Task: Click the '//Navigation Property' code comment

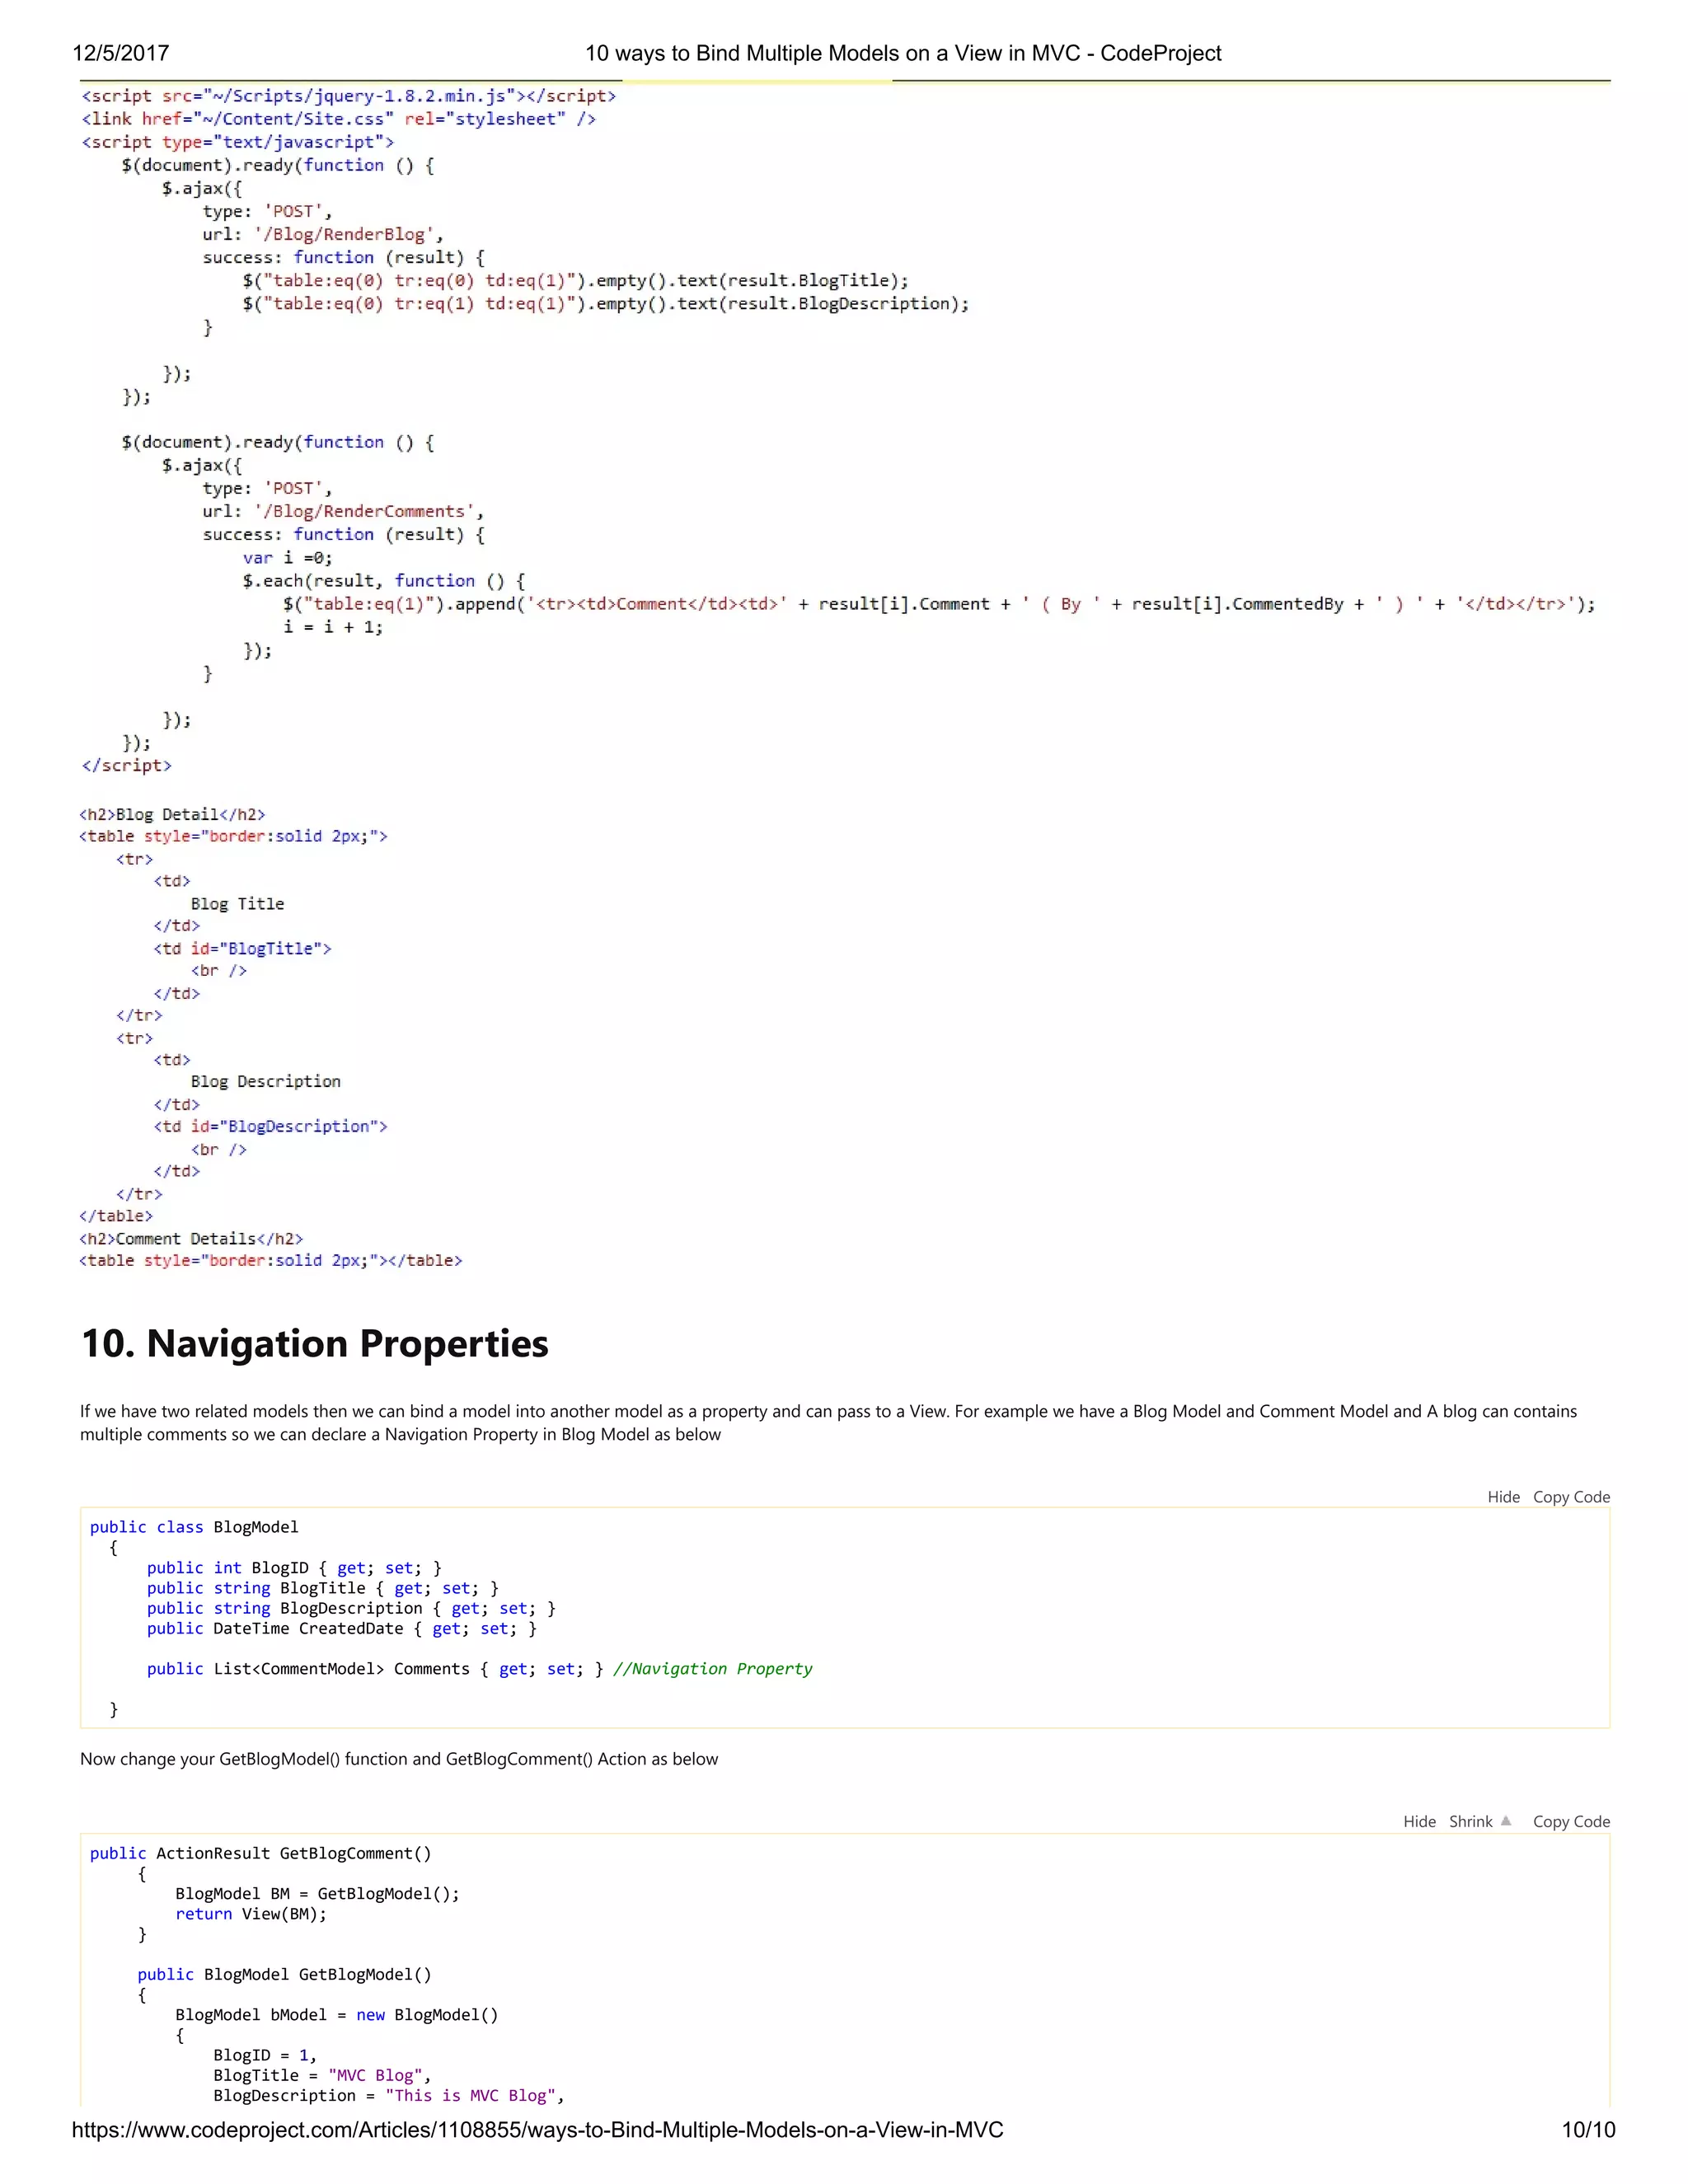Action: [712, 1668]
